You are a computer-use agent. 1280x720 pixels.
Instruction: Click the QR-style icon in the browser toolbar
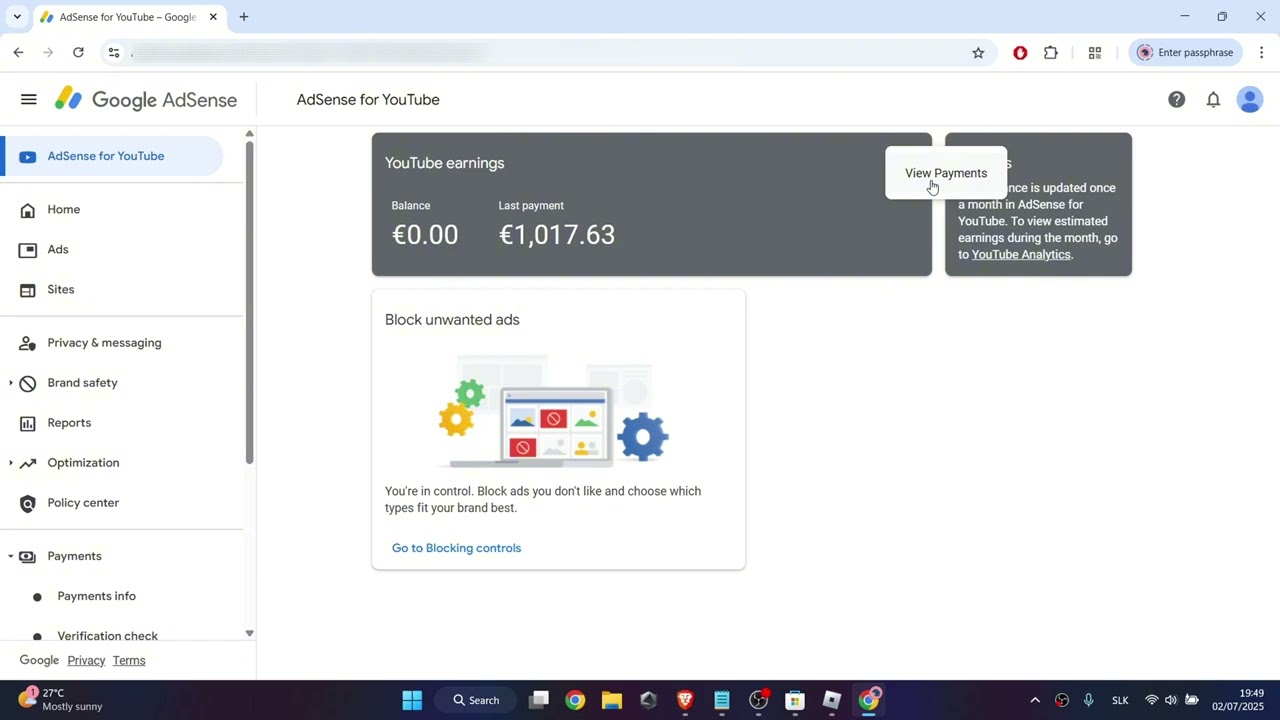click(x=1095, y=52)
